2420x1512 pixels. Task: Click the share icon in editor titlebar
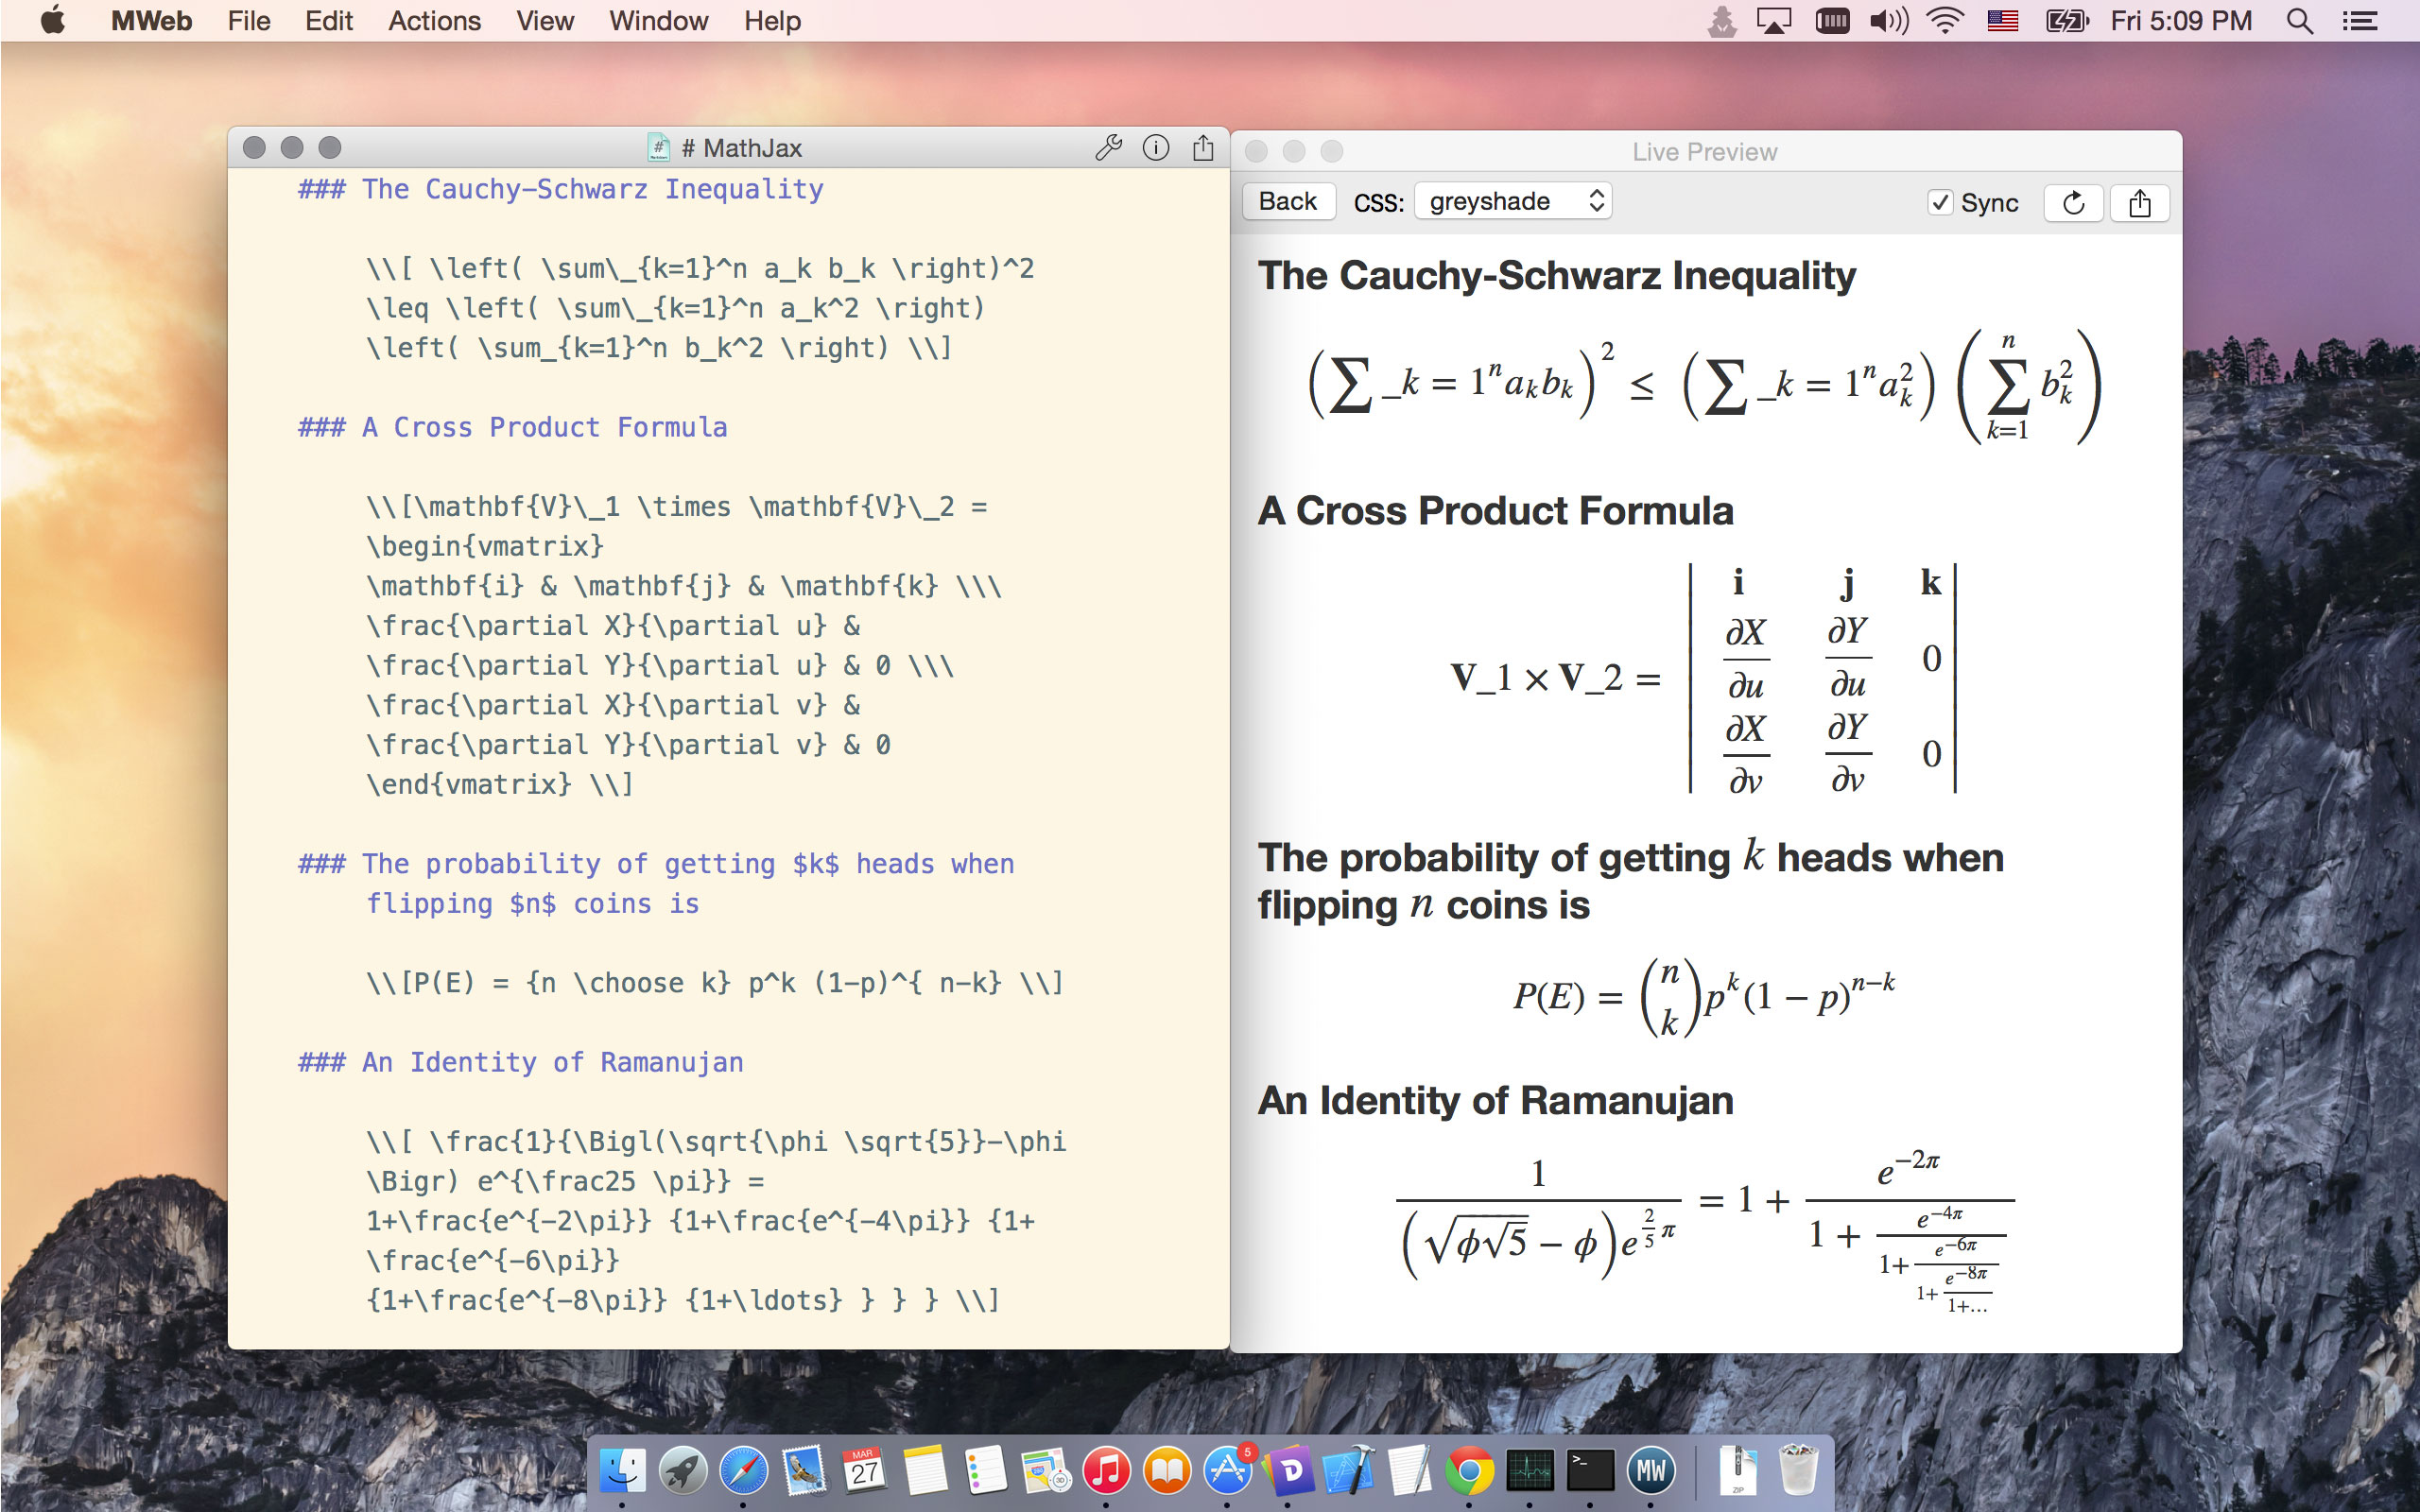pos(1203,148)
